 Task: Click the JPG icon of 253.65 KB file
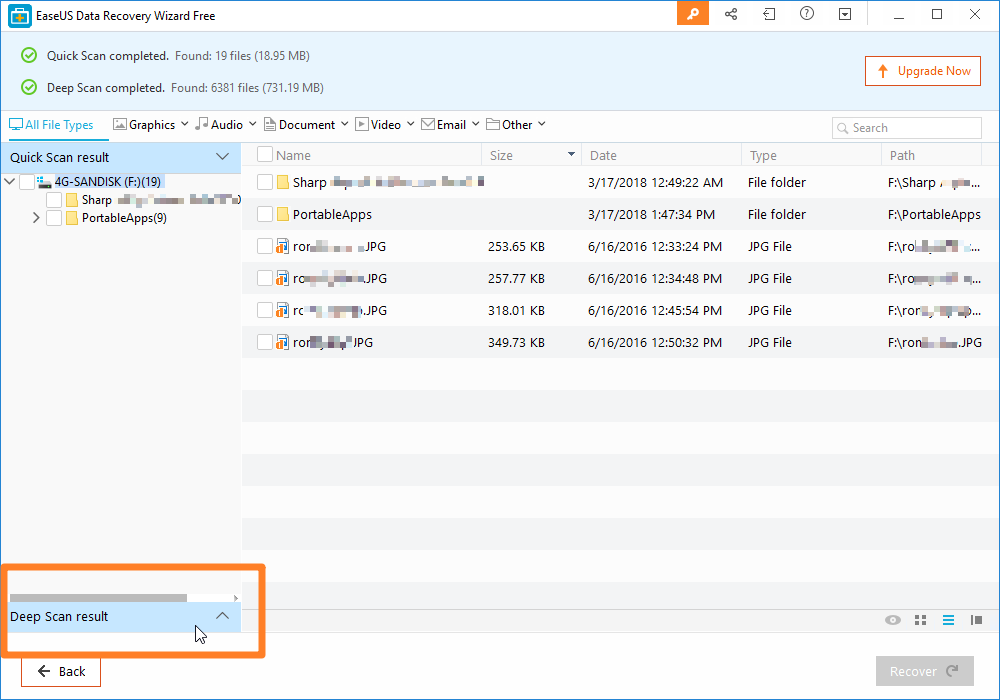pyautogui.click(x=282, y=246)
